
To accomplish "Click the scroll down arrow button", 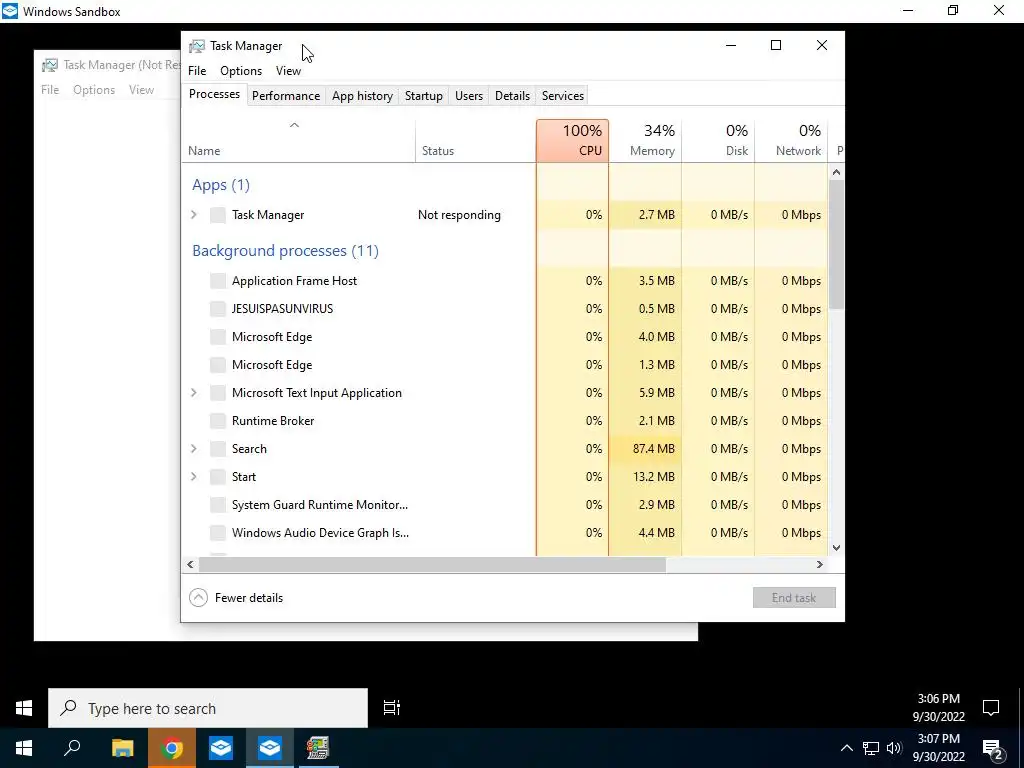I will tap(836, 548).
